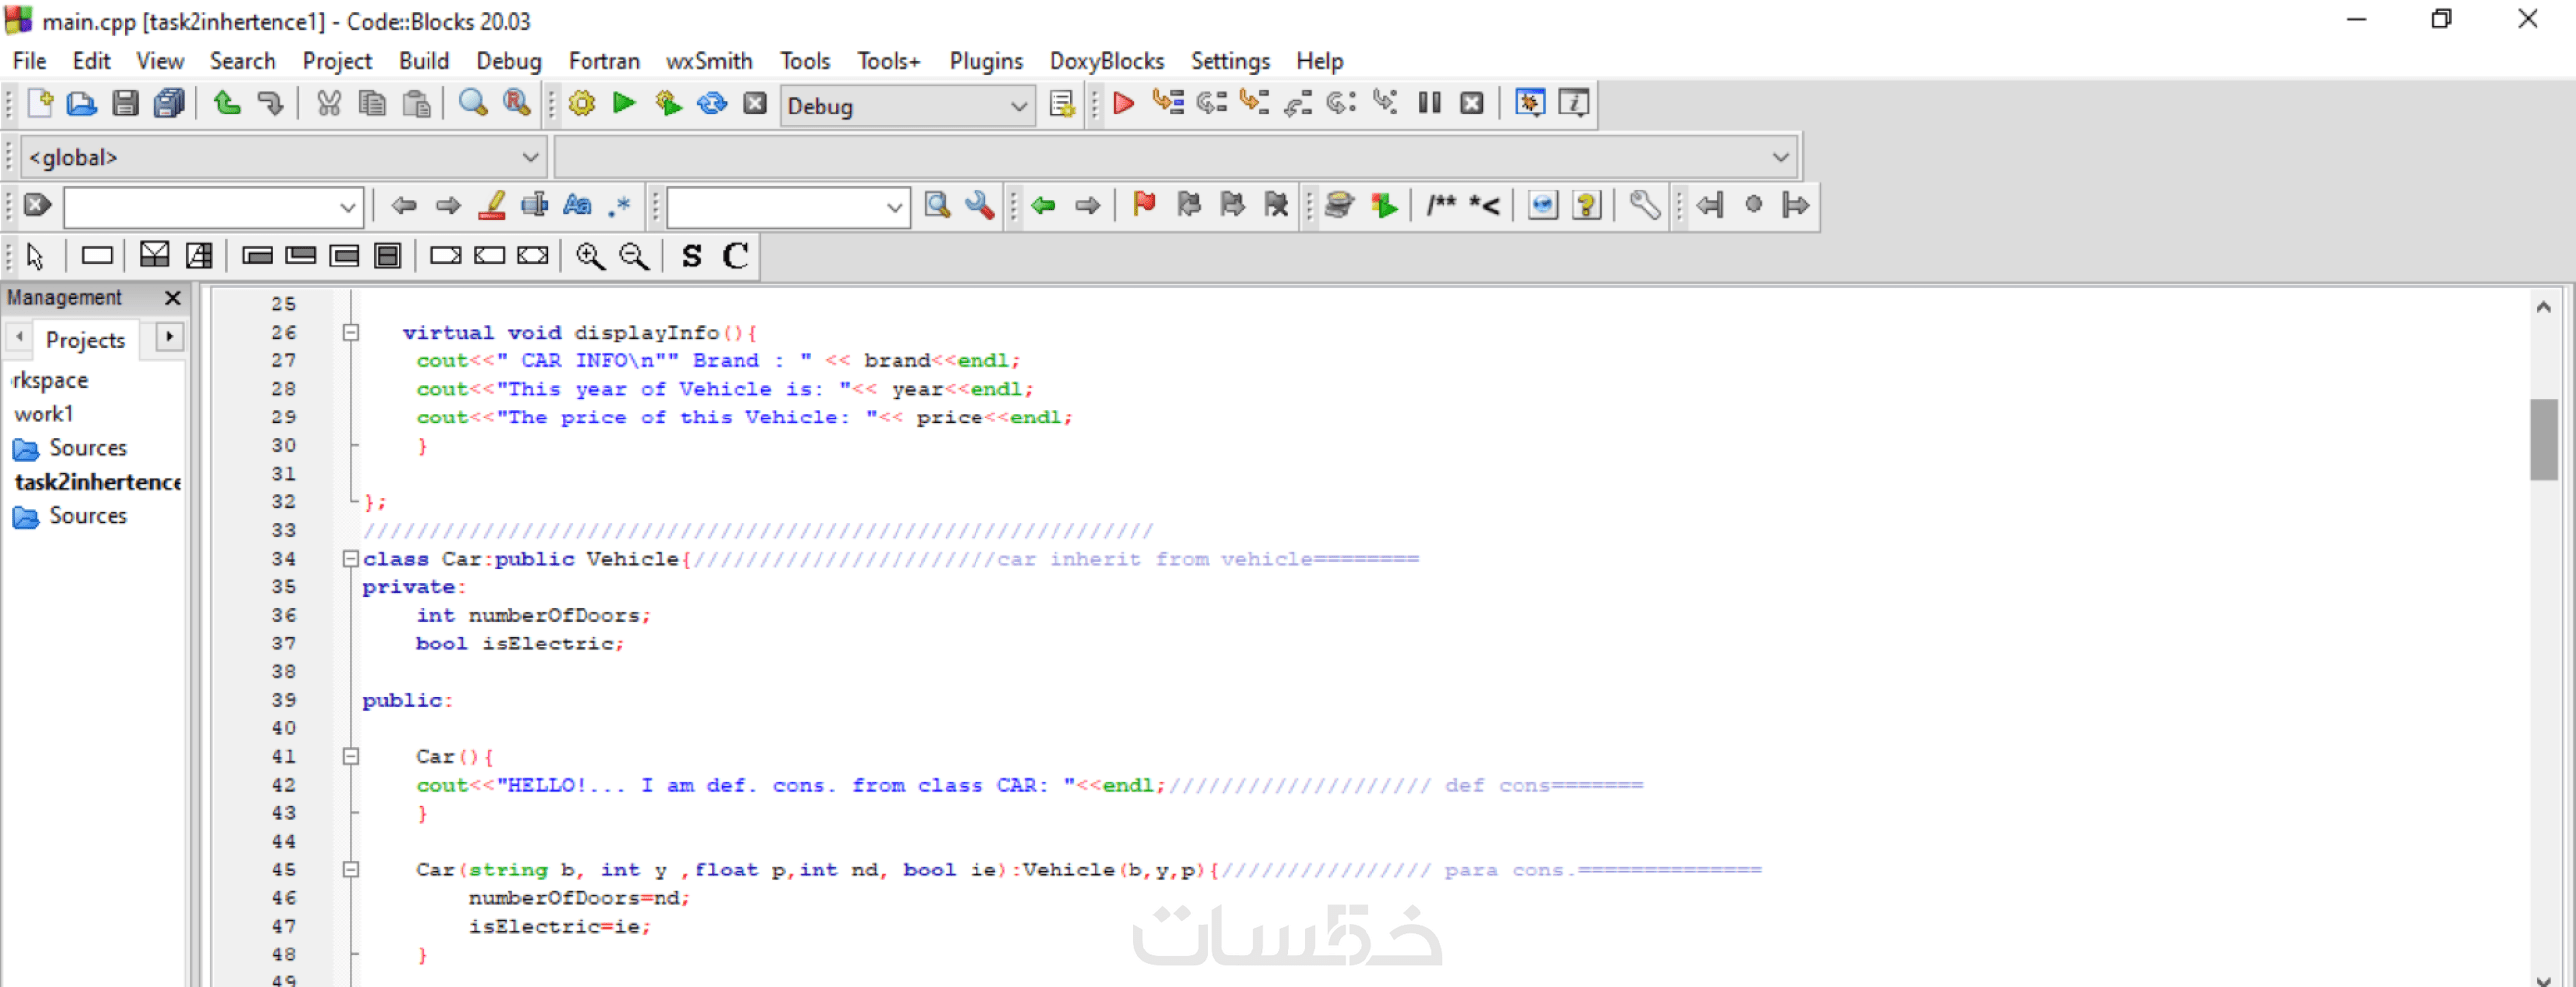Redo the last undone edit
This screenshot has width=2576, height=987.
coord(270,103)
